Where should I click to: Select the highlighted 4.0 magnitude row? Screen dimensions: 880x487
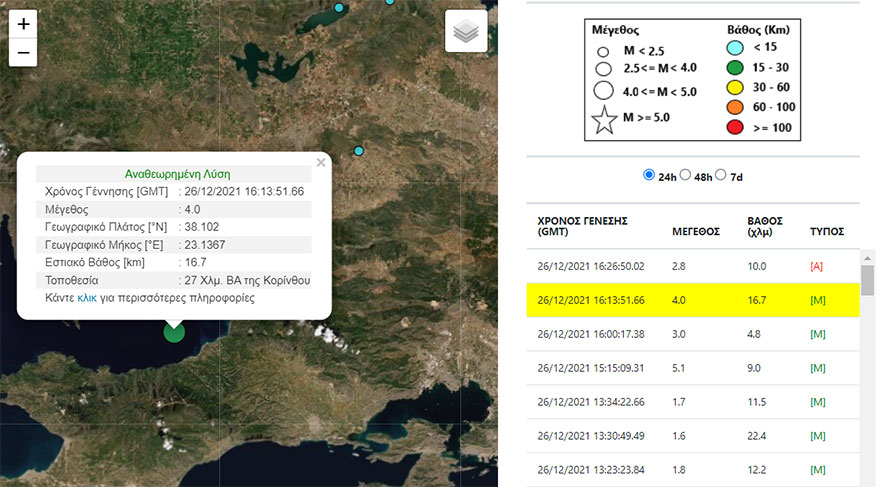tap(688, 299)
